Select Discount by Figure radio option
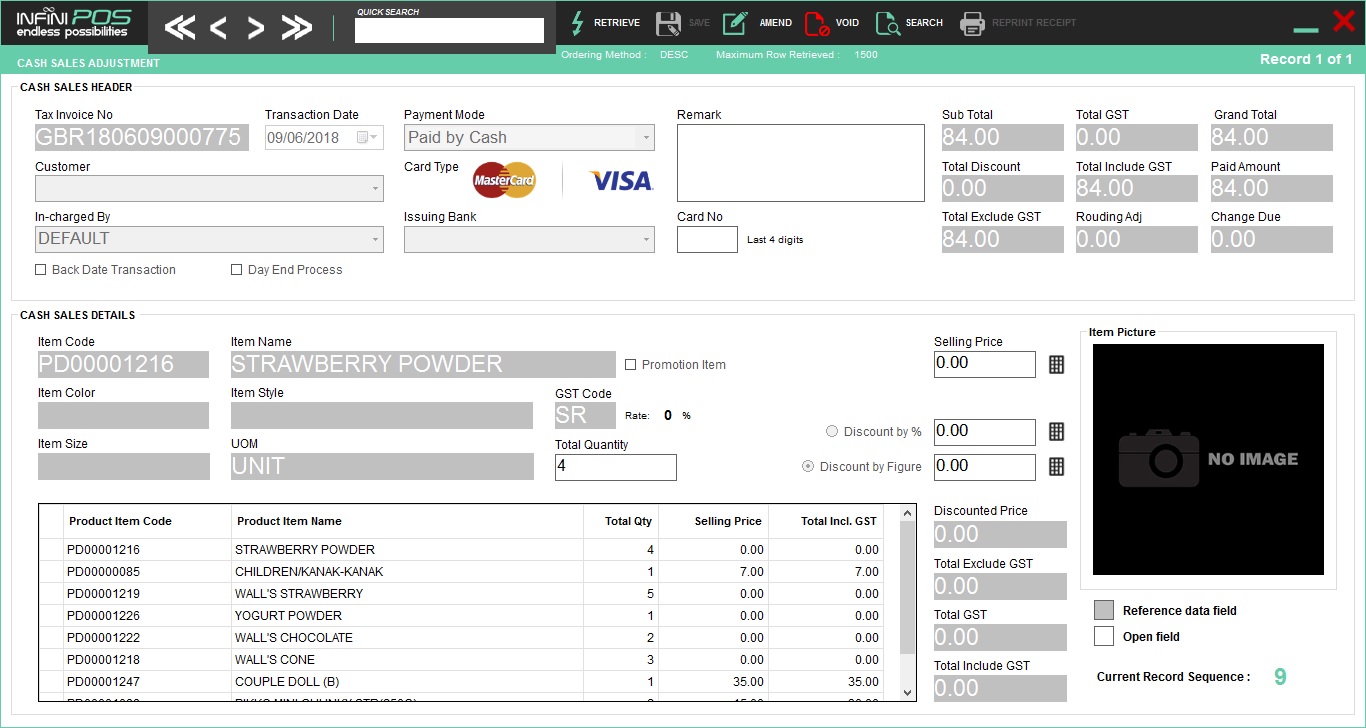1366x728 pixels. point(808,467)
